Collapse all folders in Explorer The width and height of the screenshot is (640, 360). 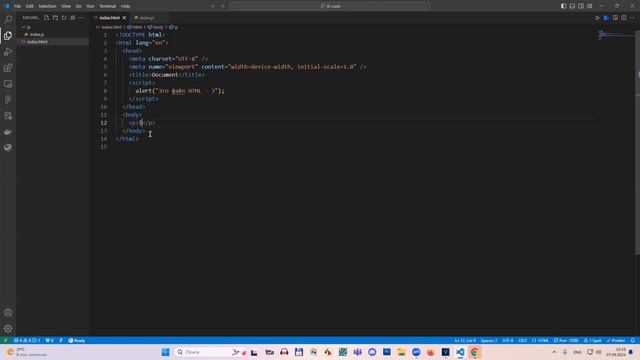[73, 18]
